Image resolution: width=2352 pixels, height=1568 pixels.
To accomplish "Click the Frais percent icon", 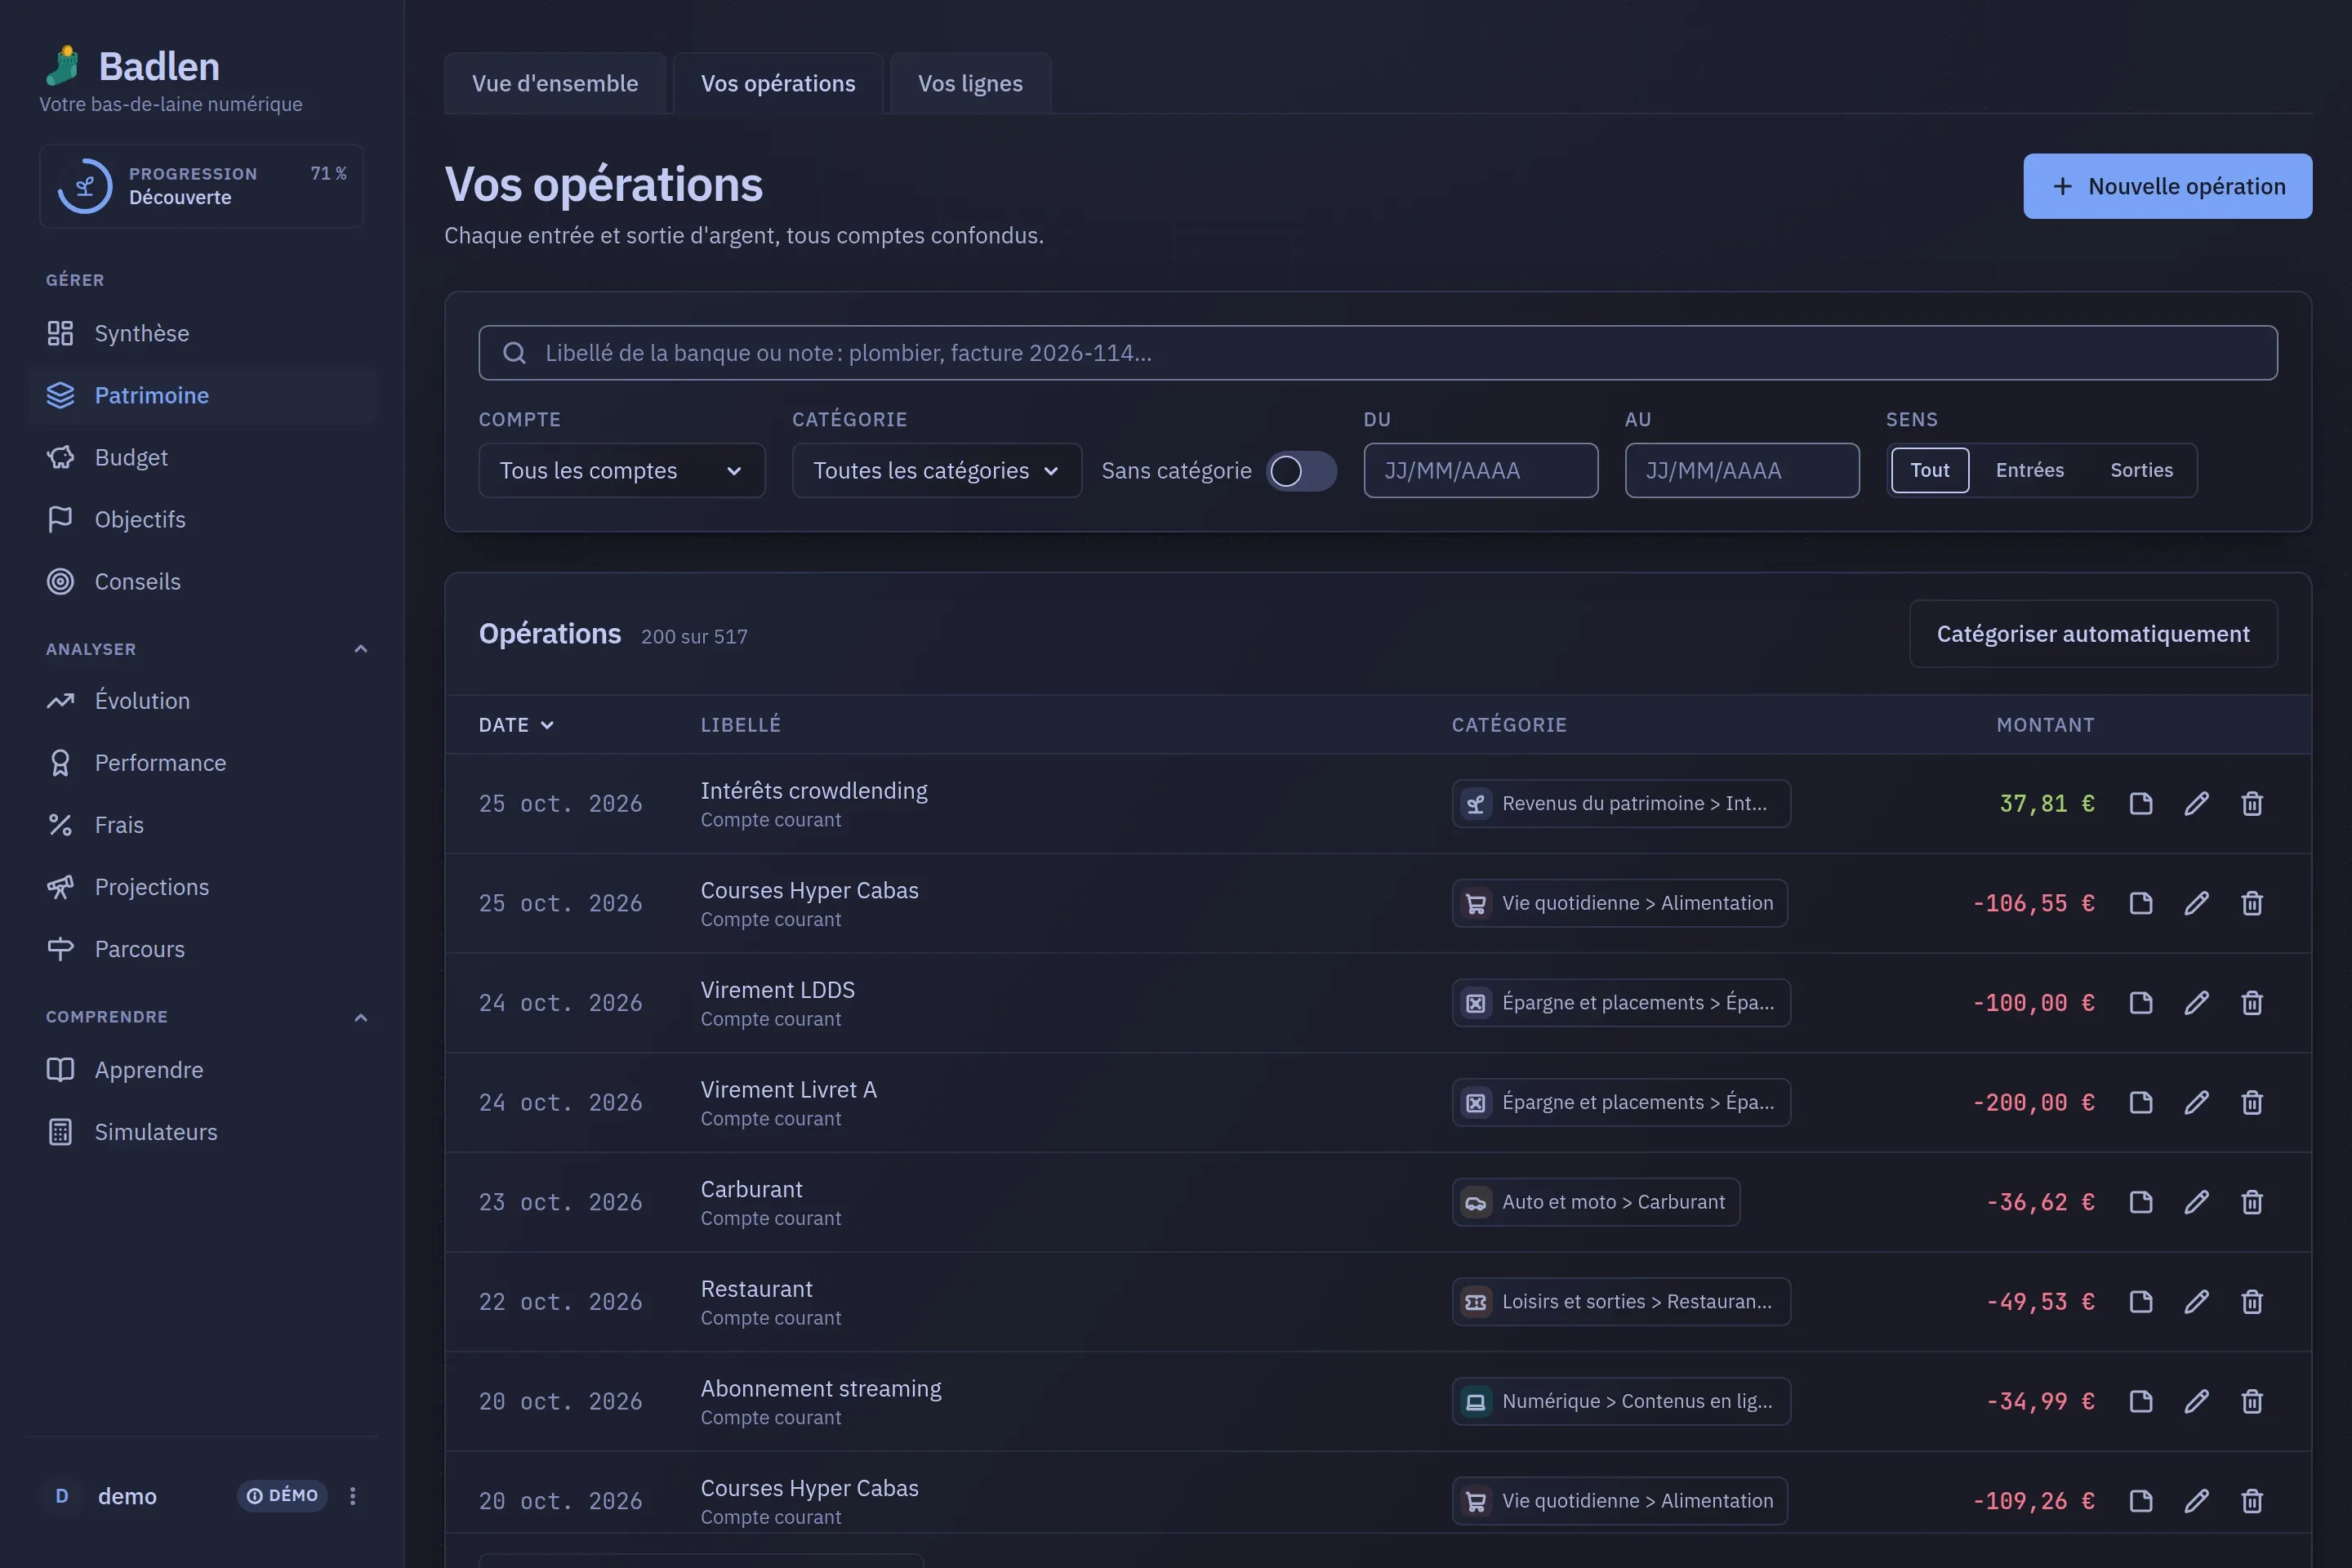I will click(x=60, y=825).
